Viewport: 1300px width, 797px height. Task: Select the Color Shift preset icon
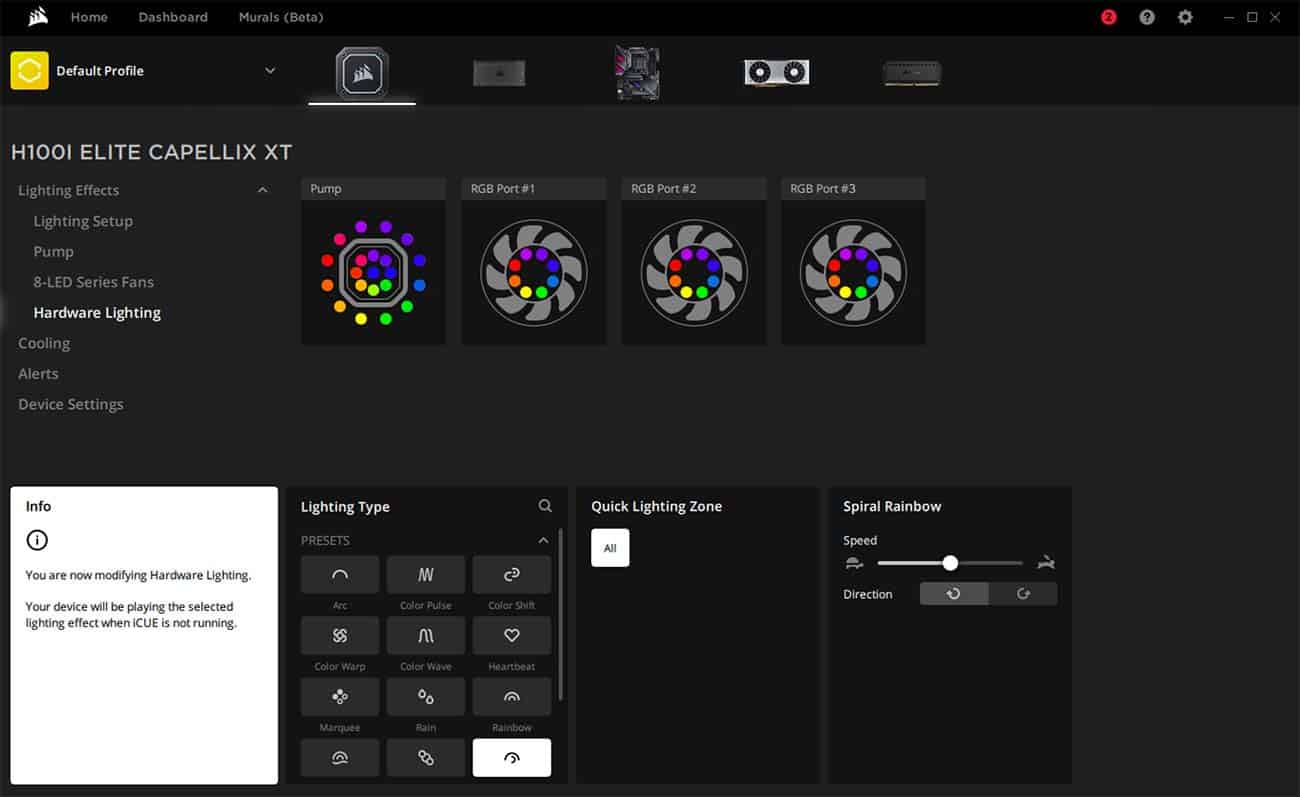(x=511, y=575)
